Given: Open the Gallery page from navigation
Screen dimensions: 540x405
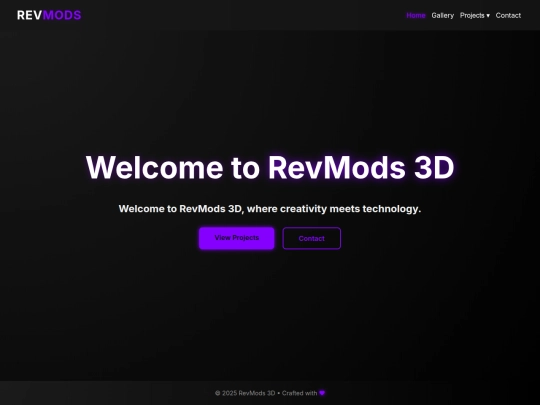Looking at the screenshot, I should [x=443, y=15].
